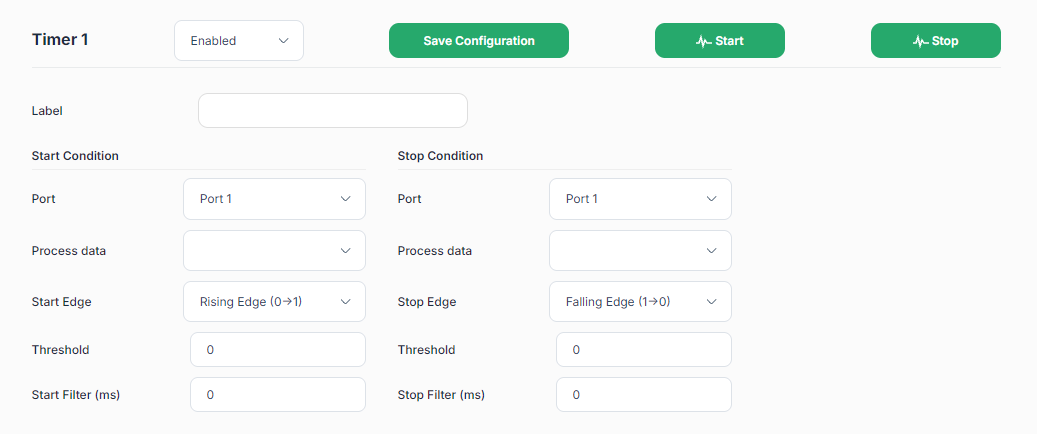This screenshot has height=434, width=1037.
Task: Expand Stop Condition Port dropdown
Action: [640, 198]
